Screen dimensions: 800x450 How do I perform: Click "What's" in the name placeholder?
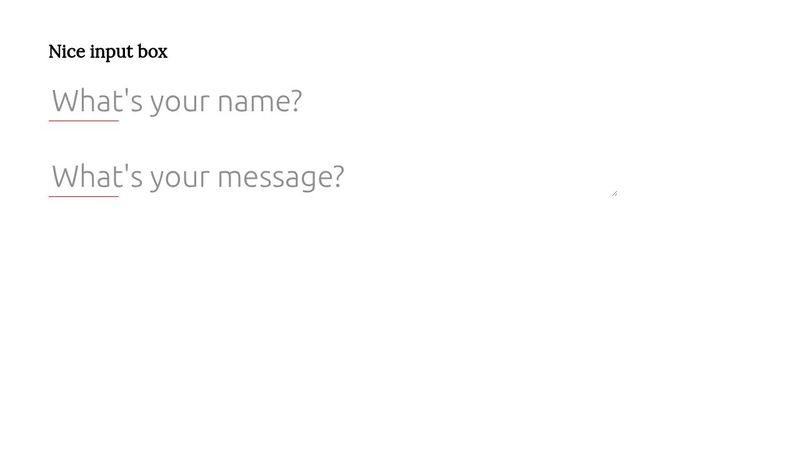coord(97,101)
